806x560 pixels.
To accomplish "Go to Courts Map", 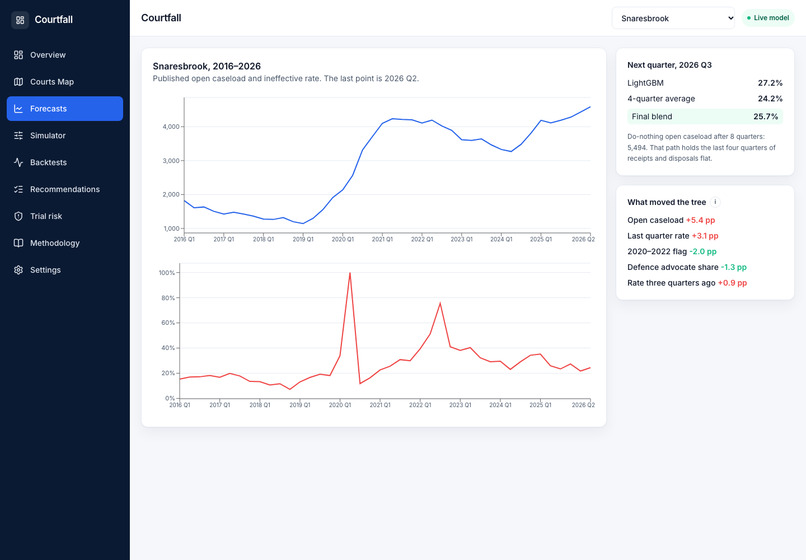I will click(x=65, y=82).
